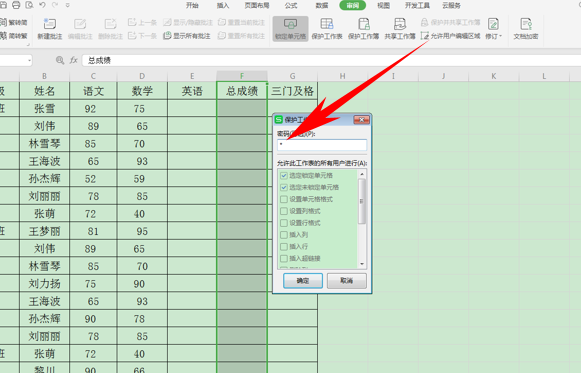Click 下一条 next comment
Viewport: 582px width, 373px height.
tap(142, 36)
